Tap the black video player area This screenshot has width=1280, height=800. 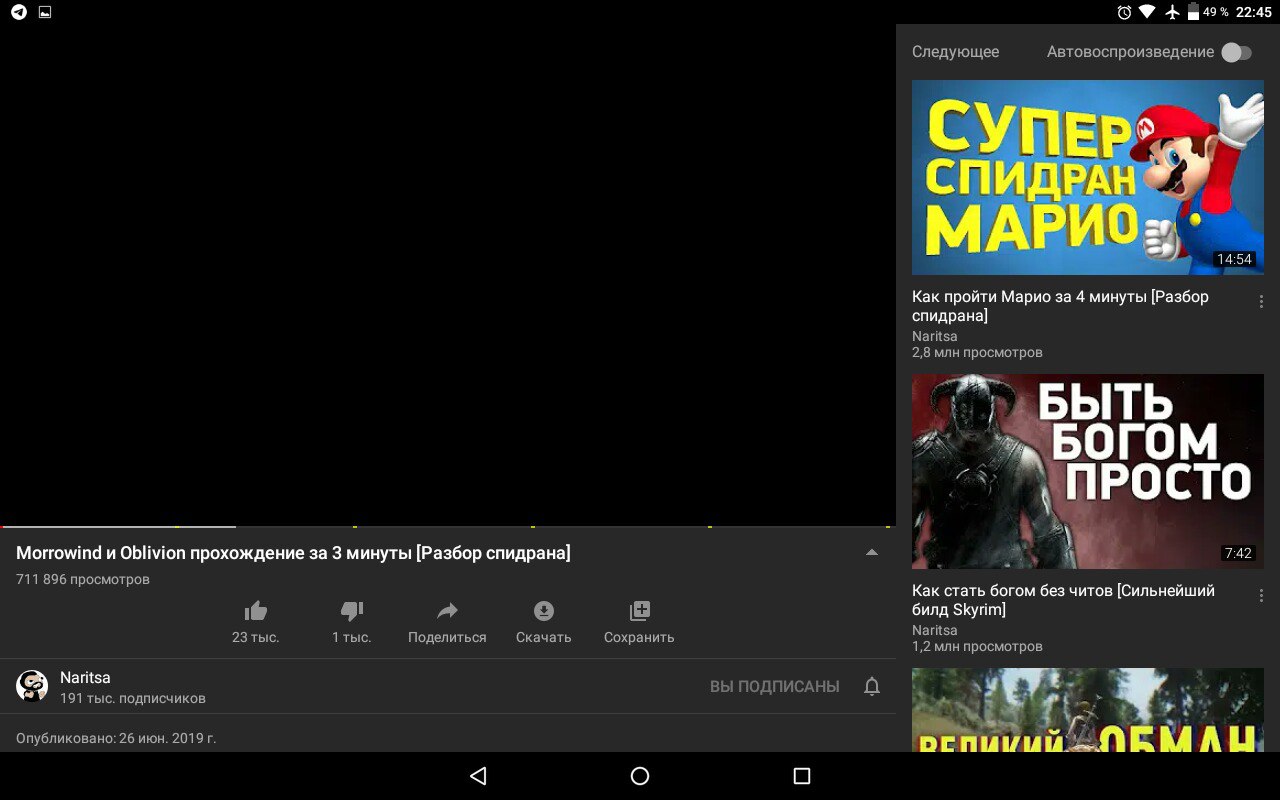click(448, 273)
